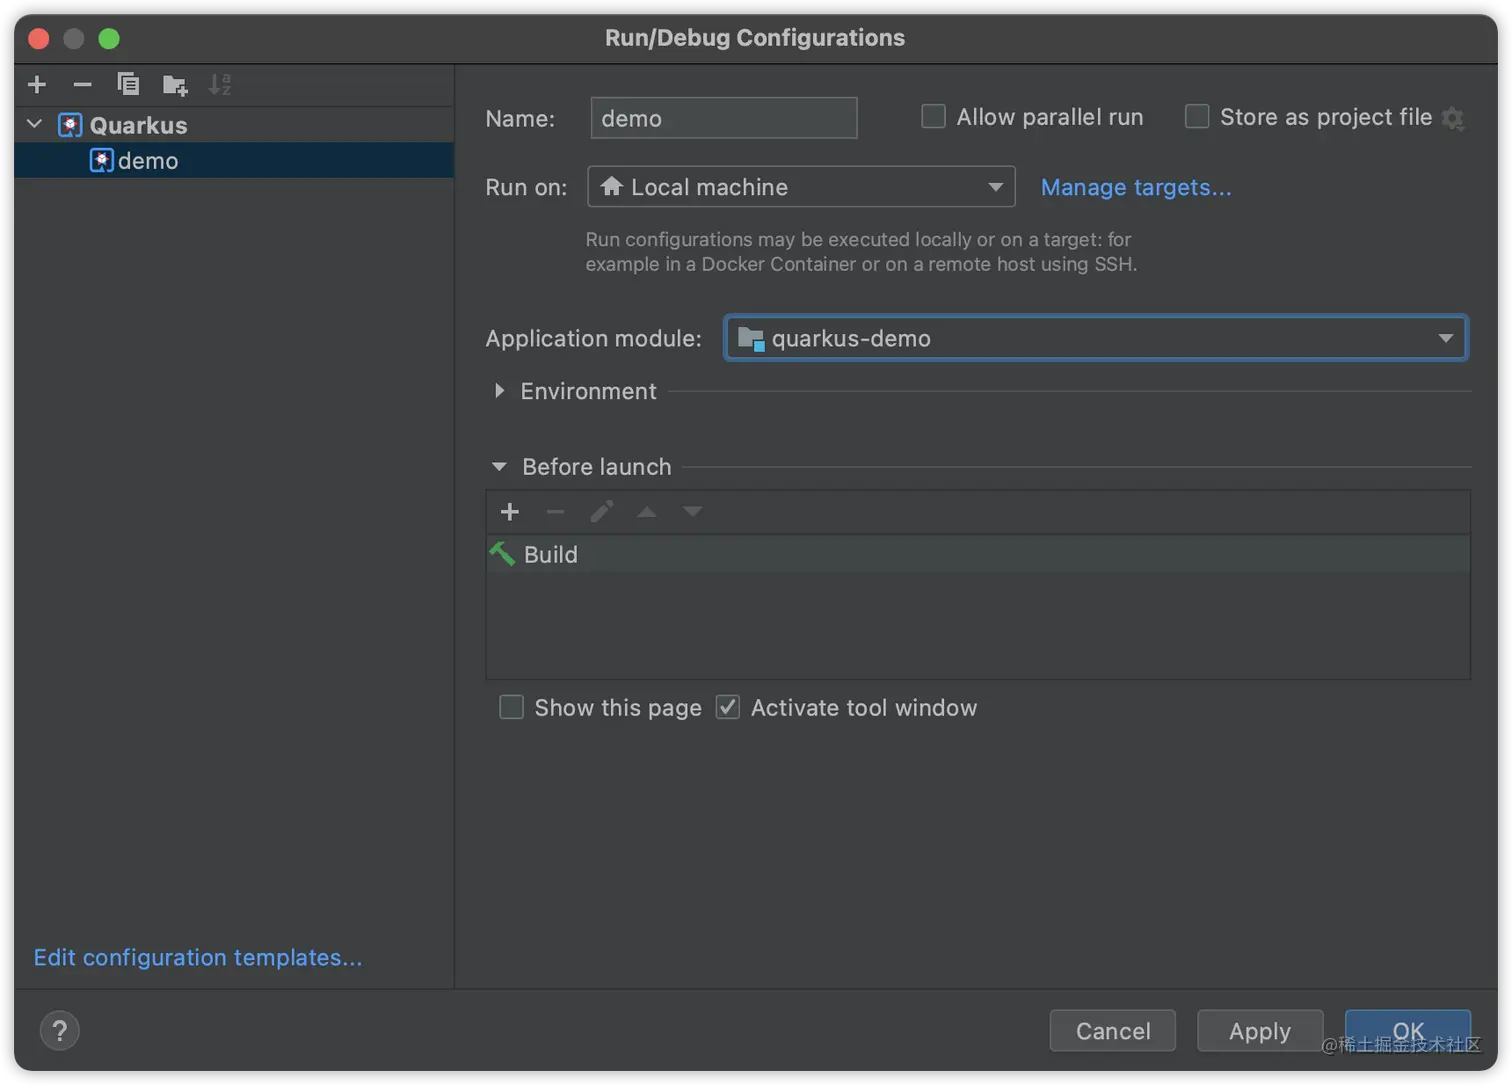The width and height of the screenshot is (1512, 1085).
Task: Open help with question mark button
Action: pos(60,1030)
